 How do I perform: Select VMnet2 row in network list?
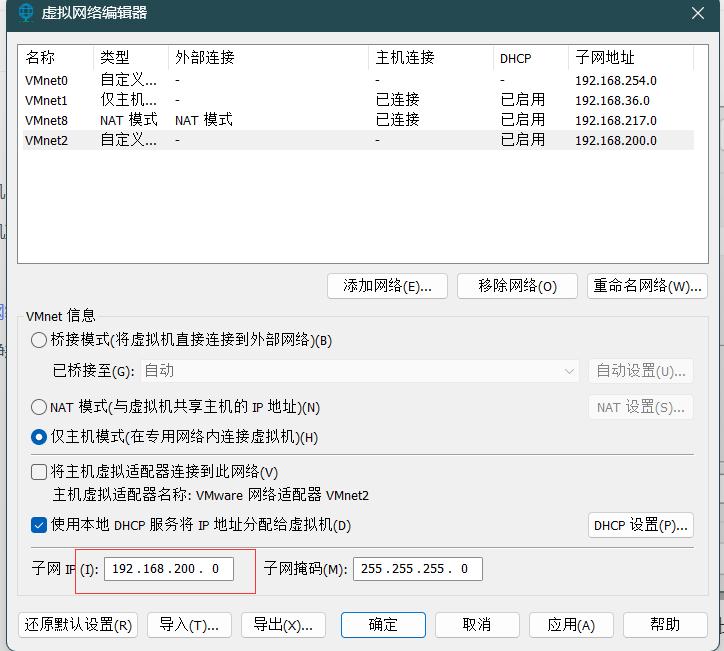pyautogui.click(x=358, y=140)
